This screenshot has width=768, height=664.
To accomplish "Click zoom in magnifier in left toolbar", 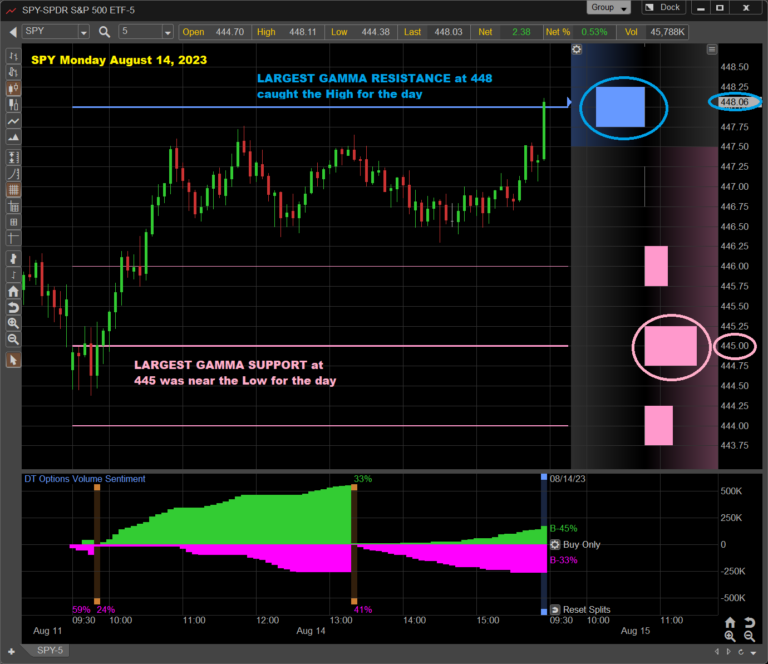I will [x=13, y=324].
